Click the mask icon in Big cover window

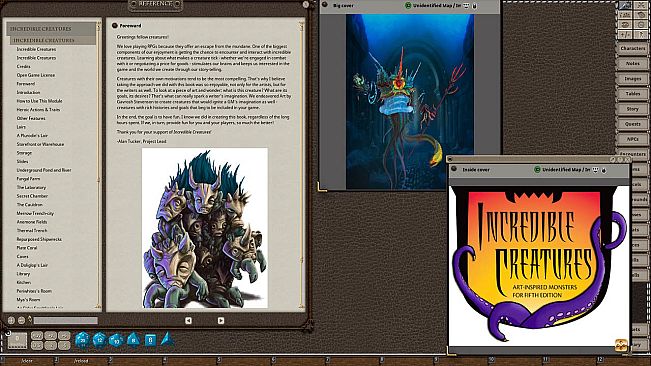[466, 6]
